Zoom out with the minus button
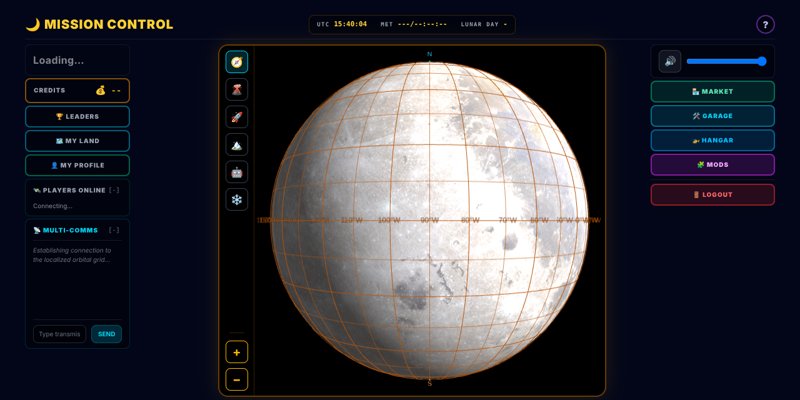Screen dimensions: 800x400 (x=237, y=380)
